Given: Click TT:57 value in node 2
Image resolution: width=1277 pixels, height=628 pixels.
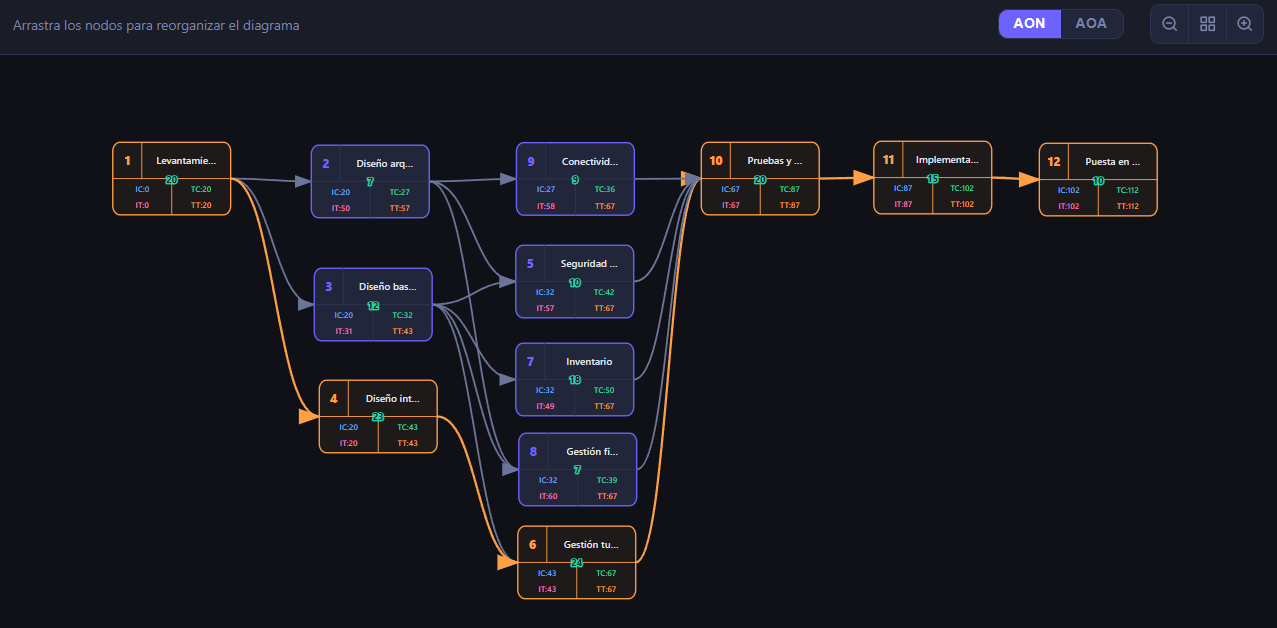Looking at the screenshot, I should tap(400, 209).
